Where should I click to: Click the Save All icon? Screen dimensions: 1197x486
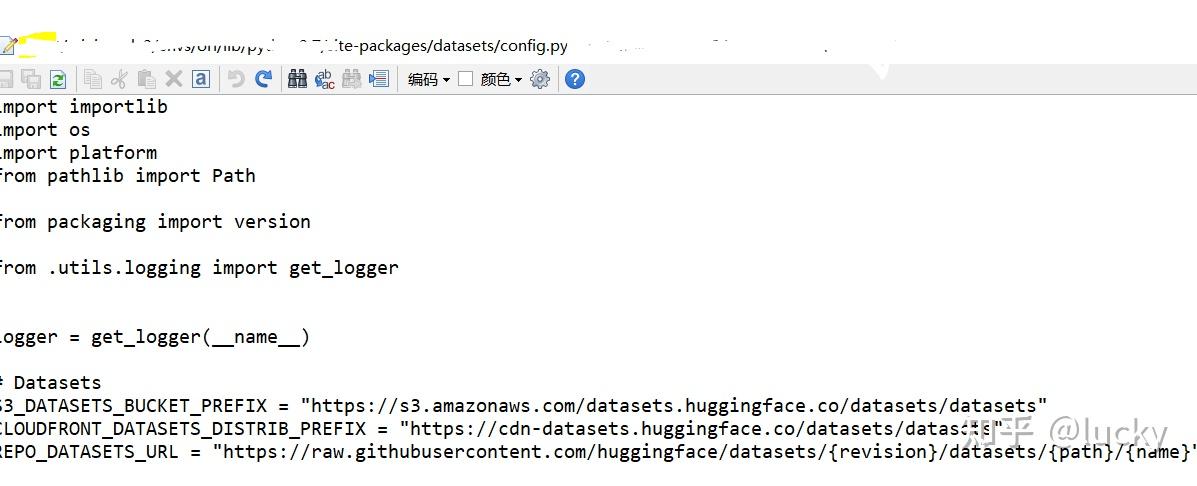coord(31,79)
